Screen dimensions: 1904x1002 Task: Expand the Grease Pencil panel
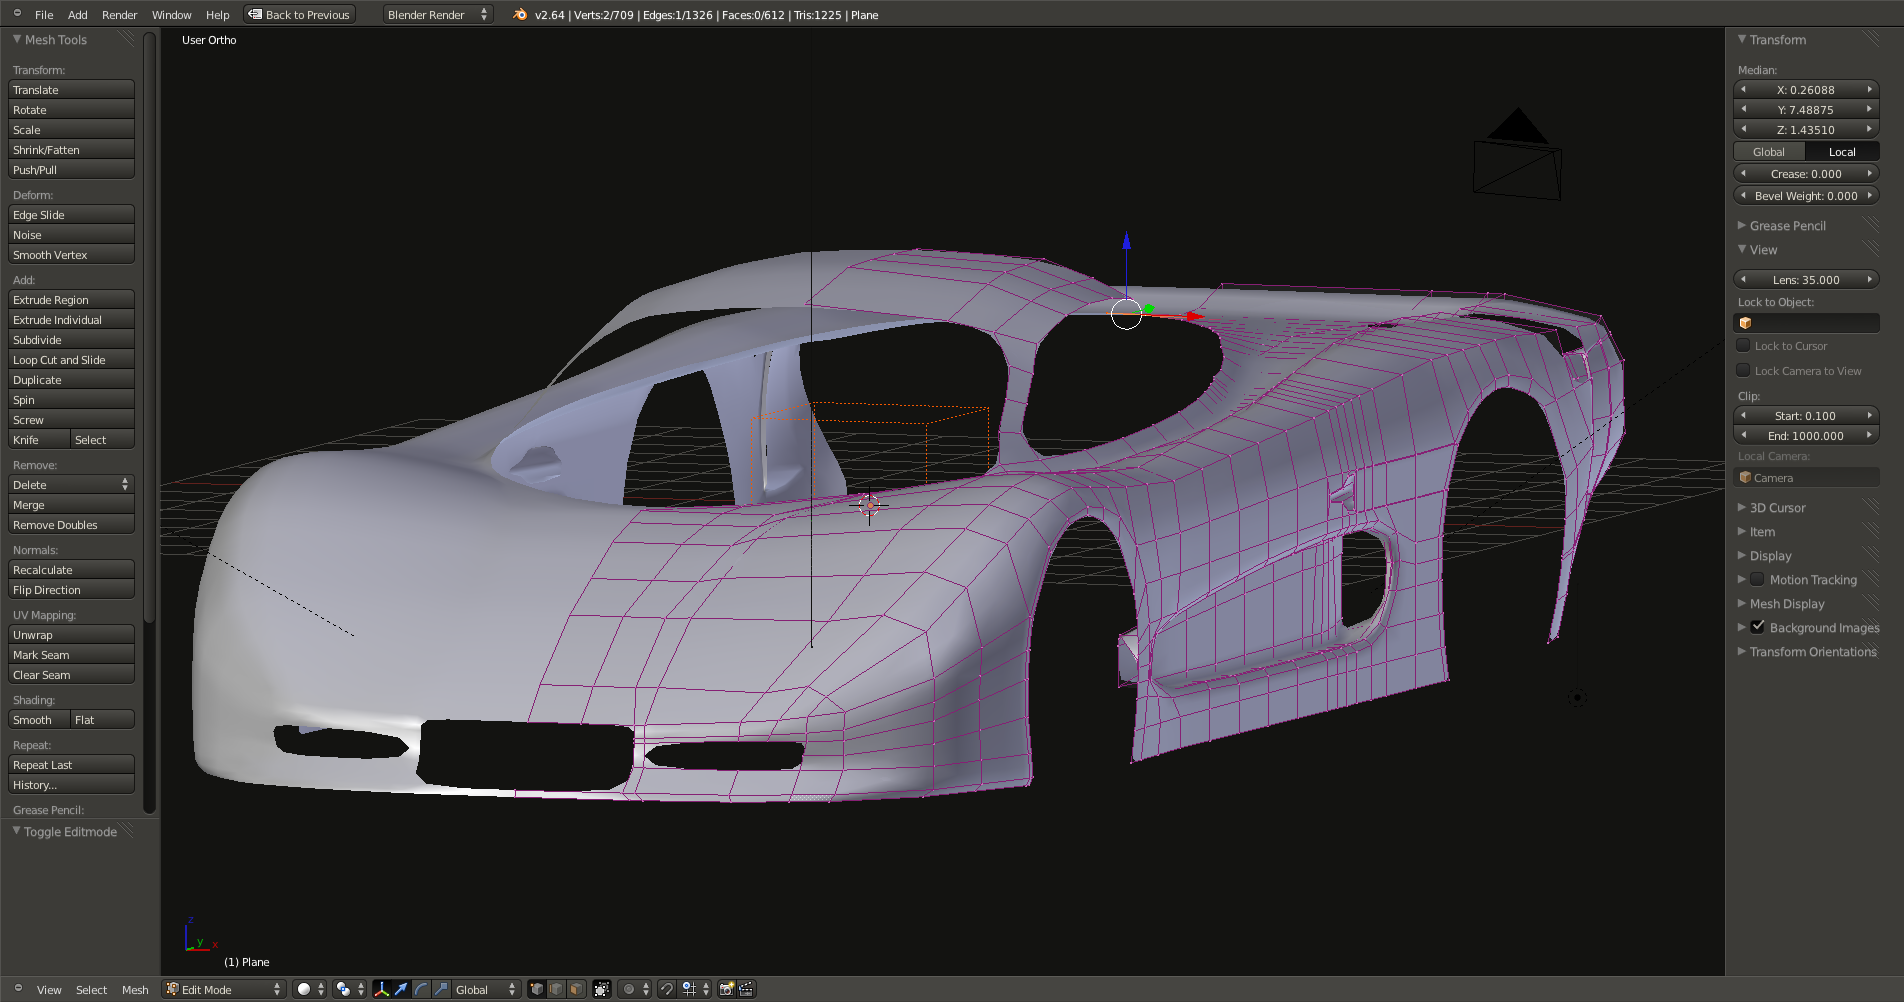pos(1787,226)
